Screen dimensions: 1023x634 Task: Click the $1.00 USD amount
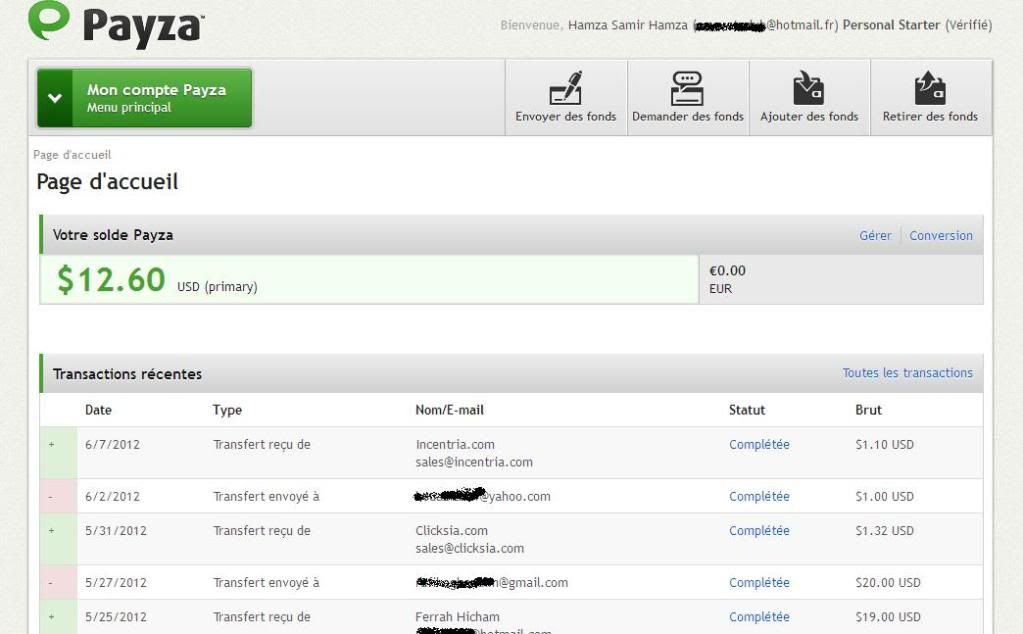pyautogui.click(x=884, y=497)
